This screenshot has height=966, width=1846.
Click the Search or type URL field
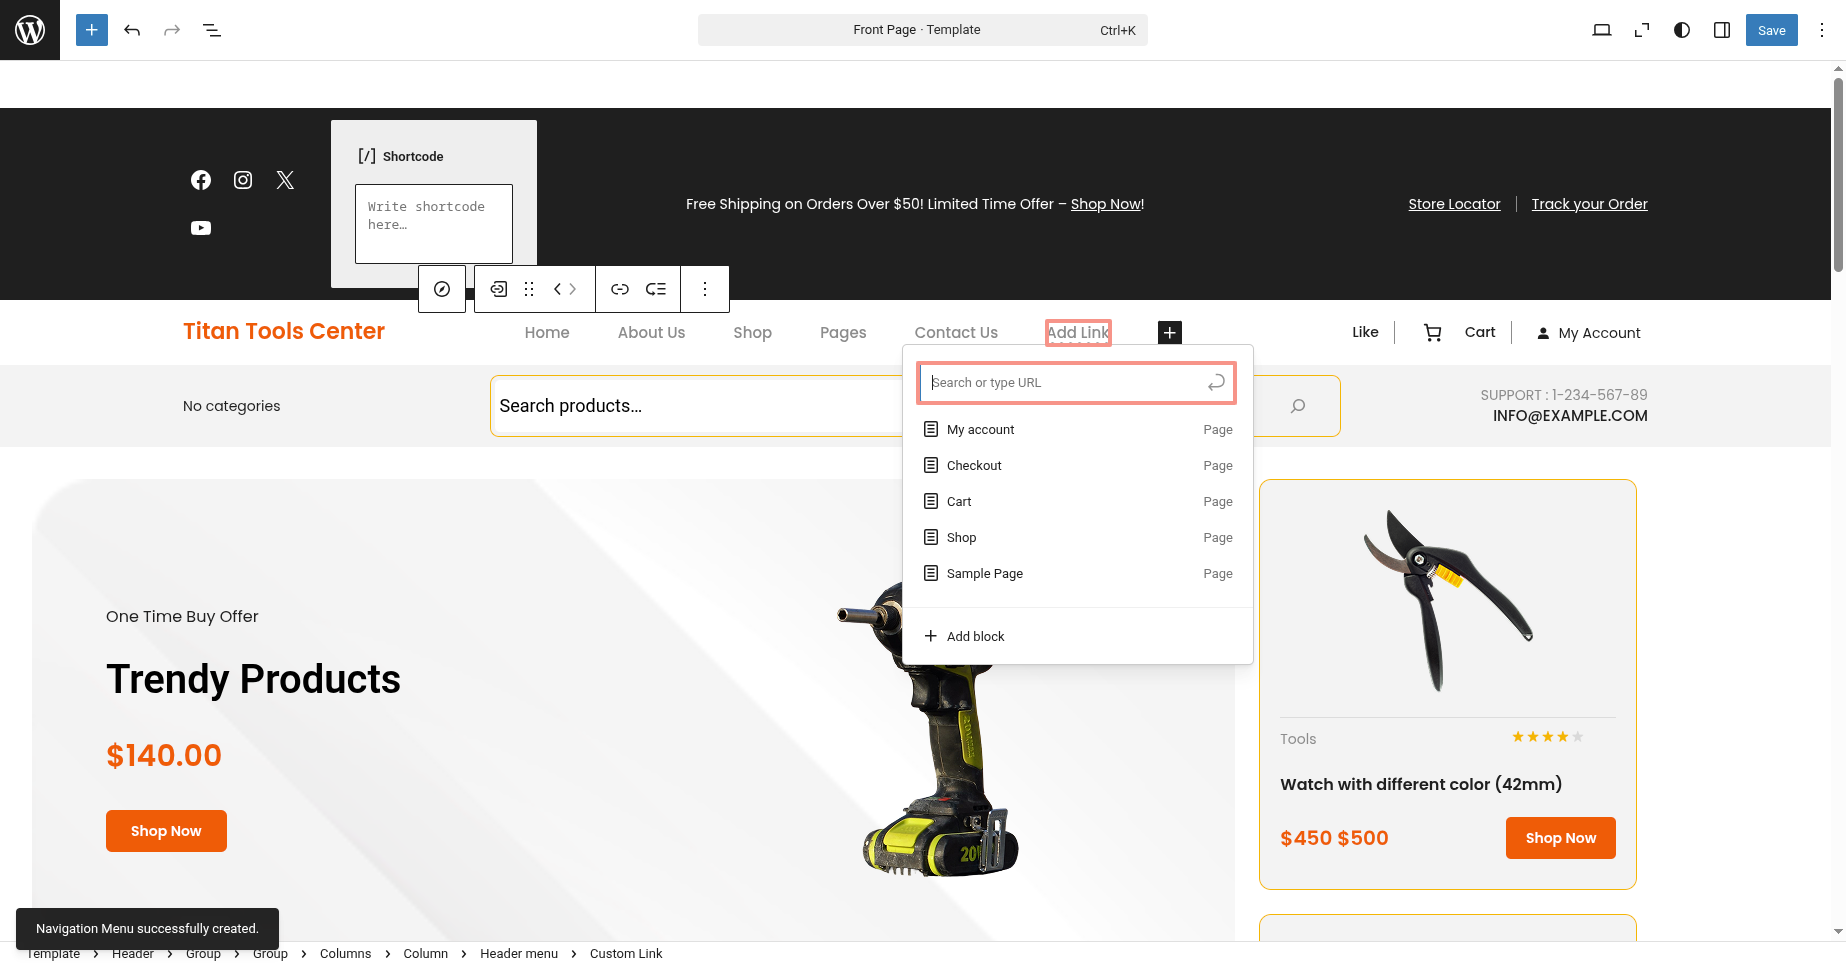pos(1065,383)
